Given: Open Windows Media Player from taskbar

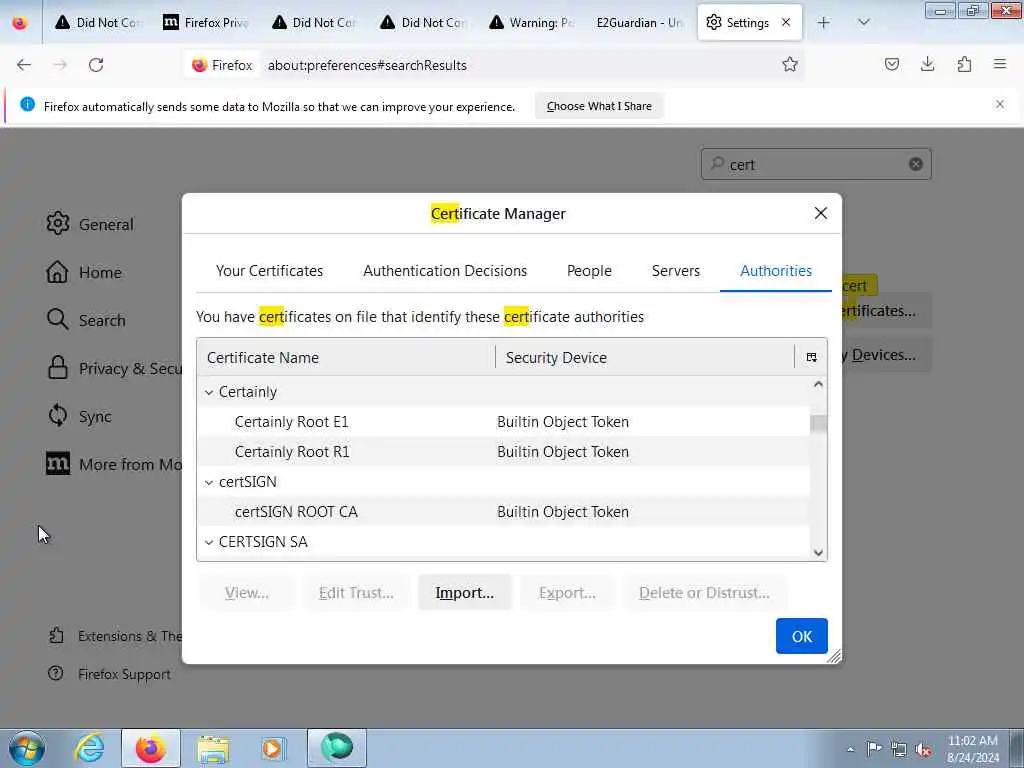Looking at the screenshot, I should (273, 748).
